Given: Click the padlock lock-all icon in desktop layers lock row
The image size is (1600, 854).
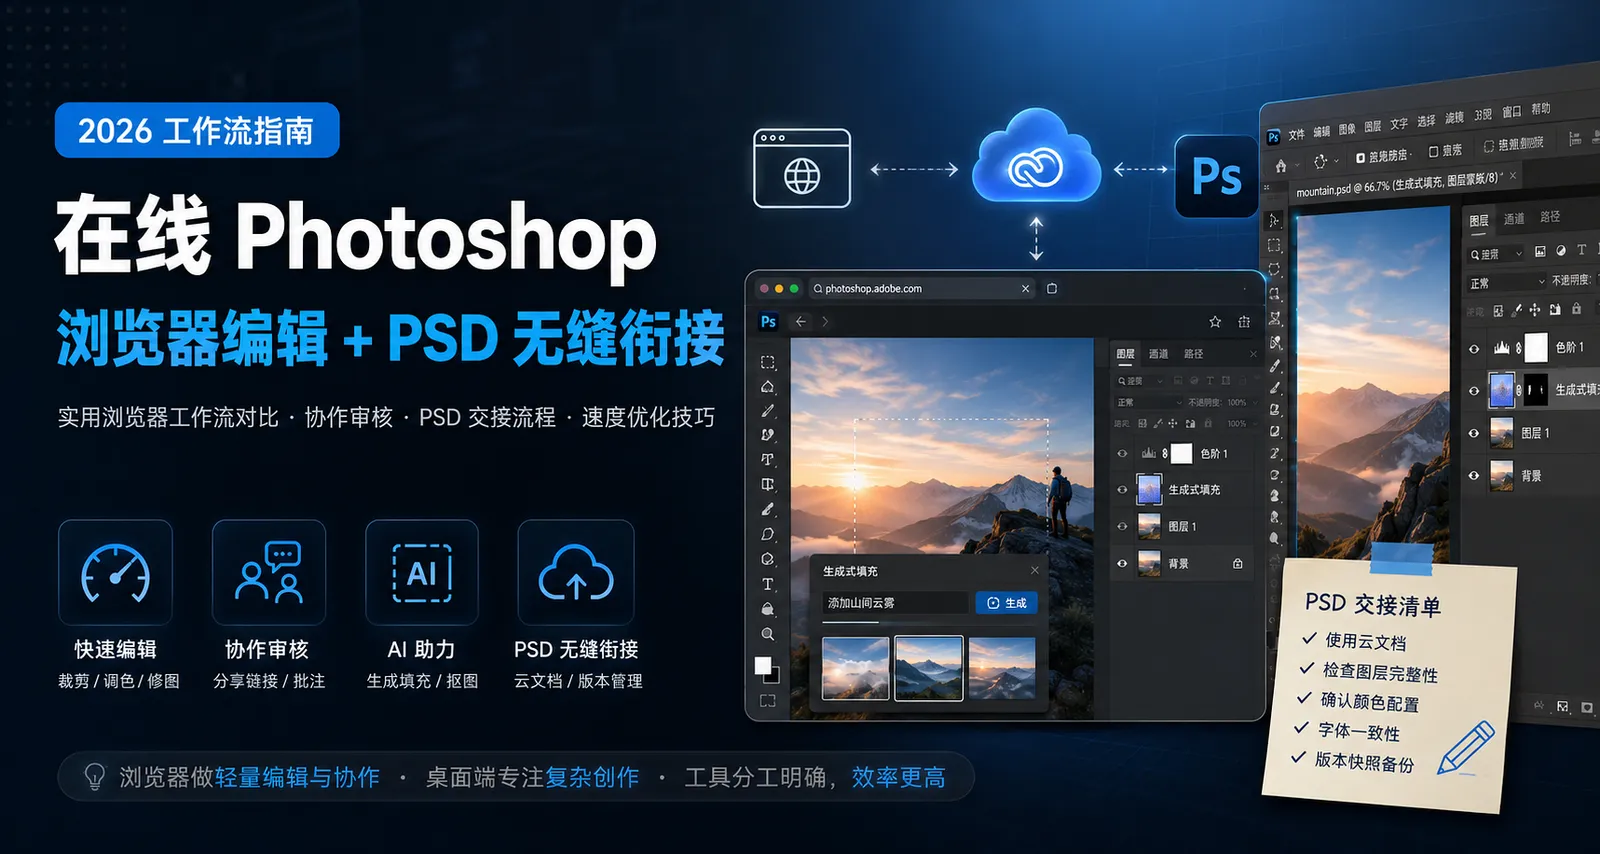Looking at the screenshot, I should (x=1577, y=308).
